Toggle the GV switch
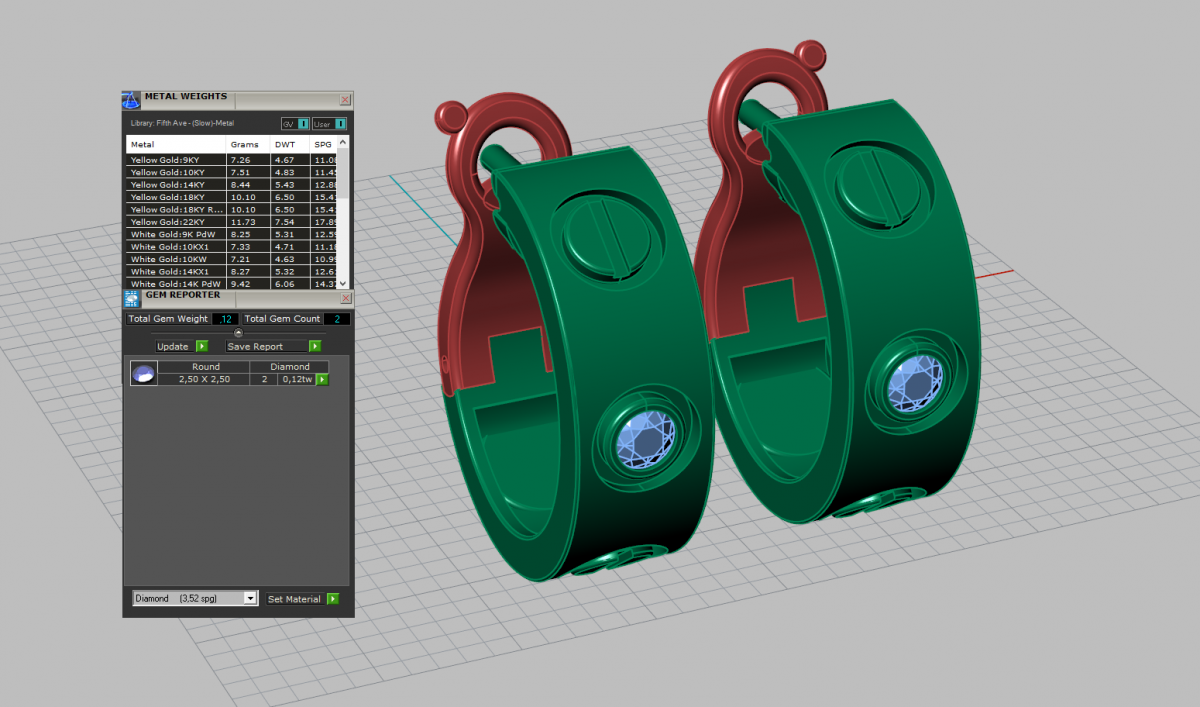Viewport: 1200px width, 707px height. [x=303, y=124]
